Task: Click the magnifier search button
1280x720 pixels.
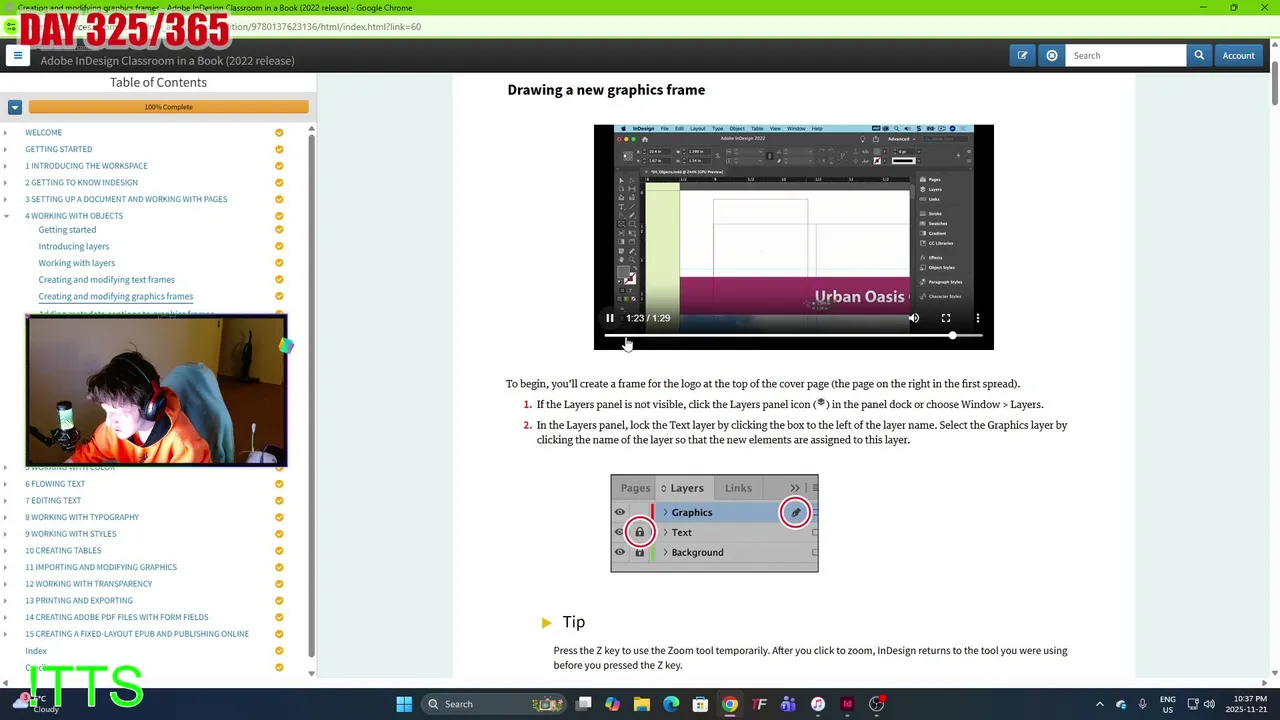Action: [1199, 56]
